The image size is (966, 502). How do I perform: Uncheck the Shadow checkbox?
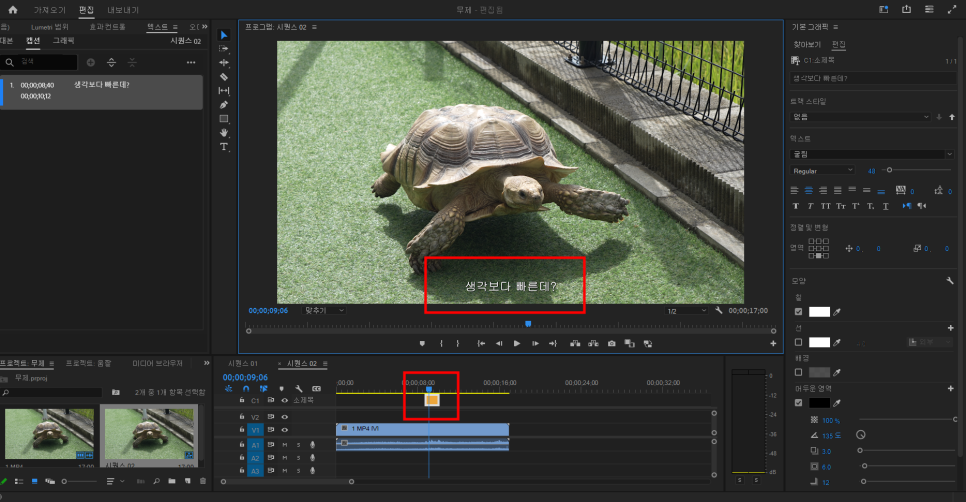798,403
